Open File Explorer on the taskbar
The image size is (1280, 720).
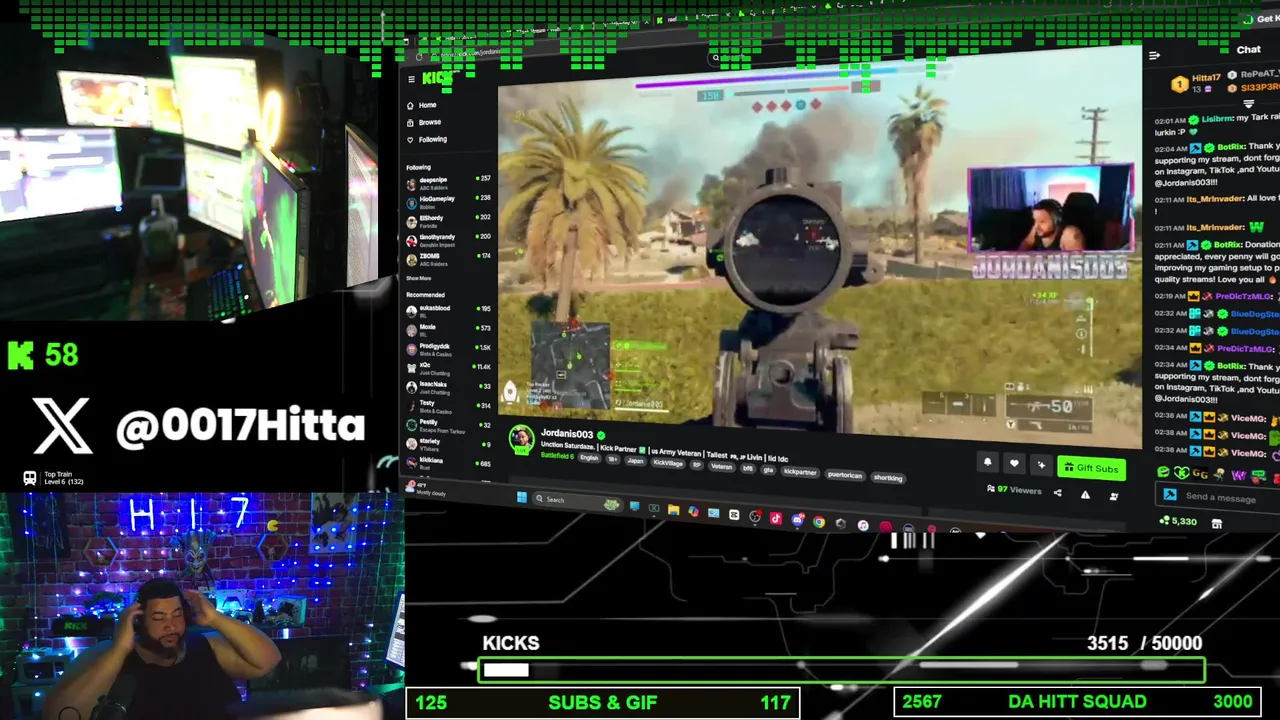(673, 510)
